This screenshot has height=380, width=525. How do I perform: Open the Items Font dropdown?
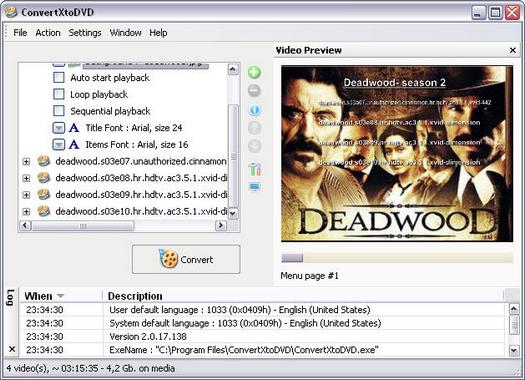point(59,145)
